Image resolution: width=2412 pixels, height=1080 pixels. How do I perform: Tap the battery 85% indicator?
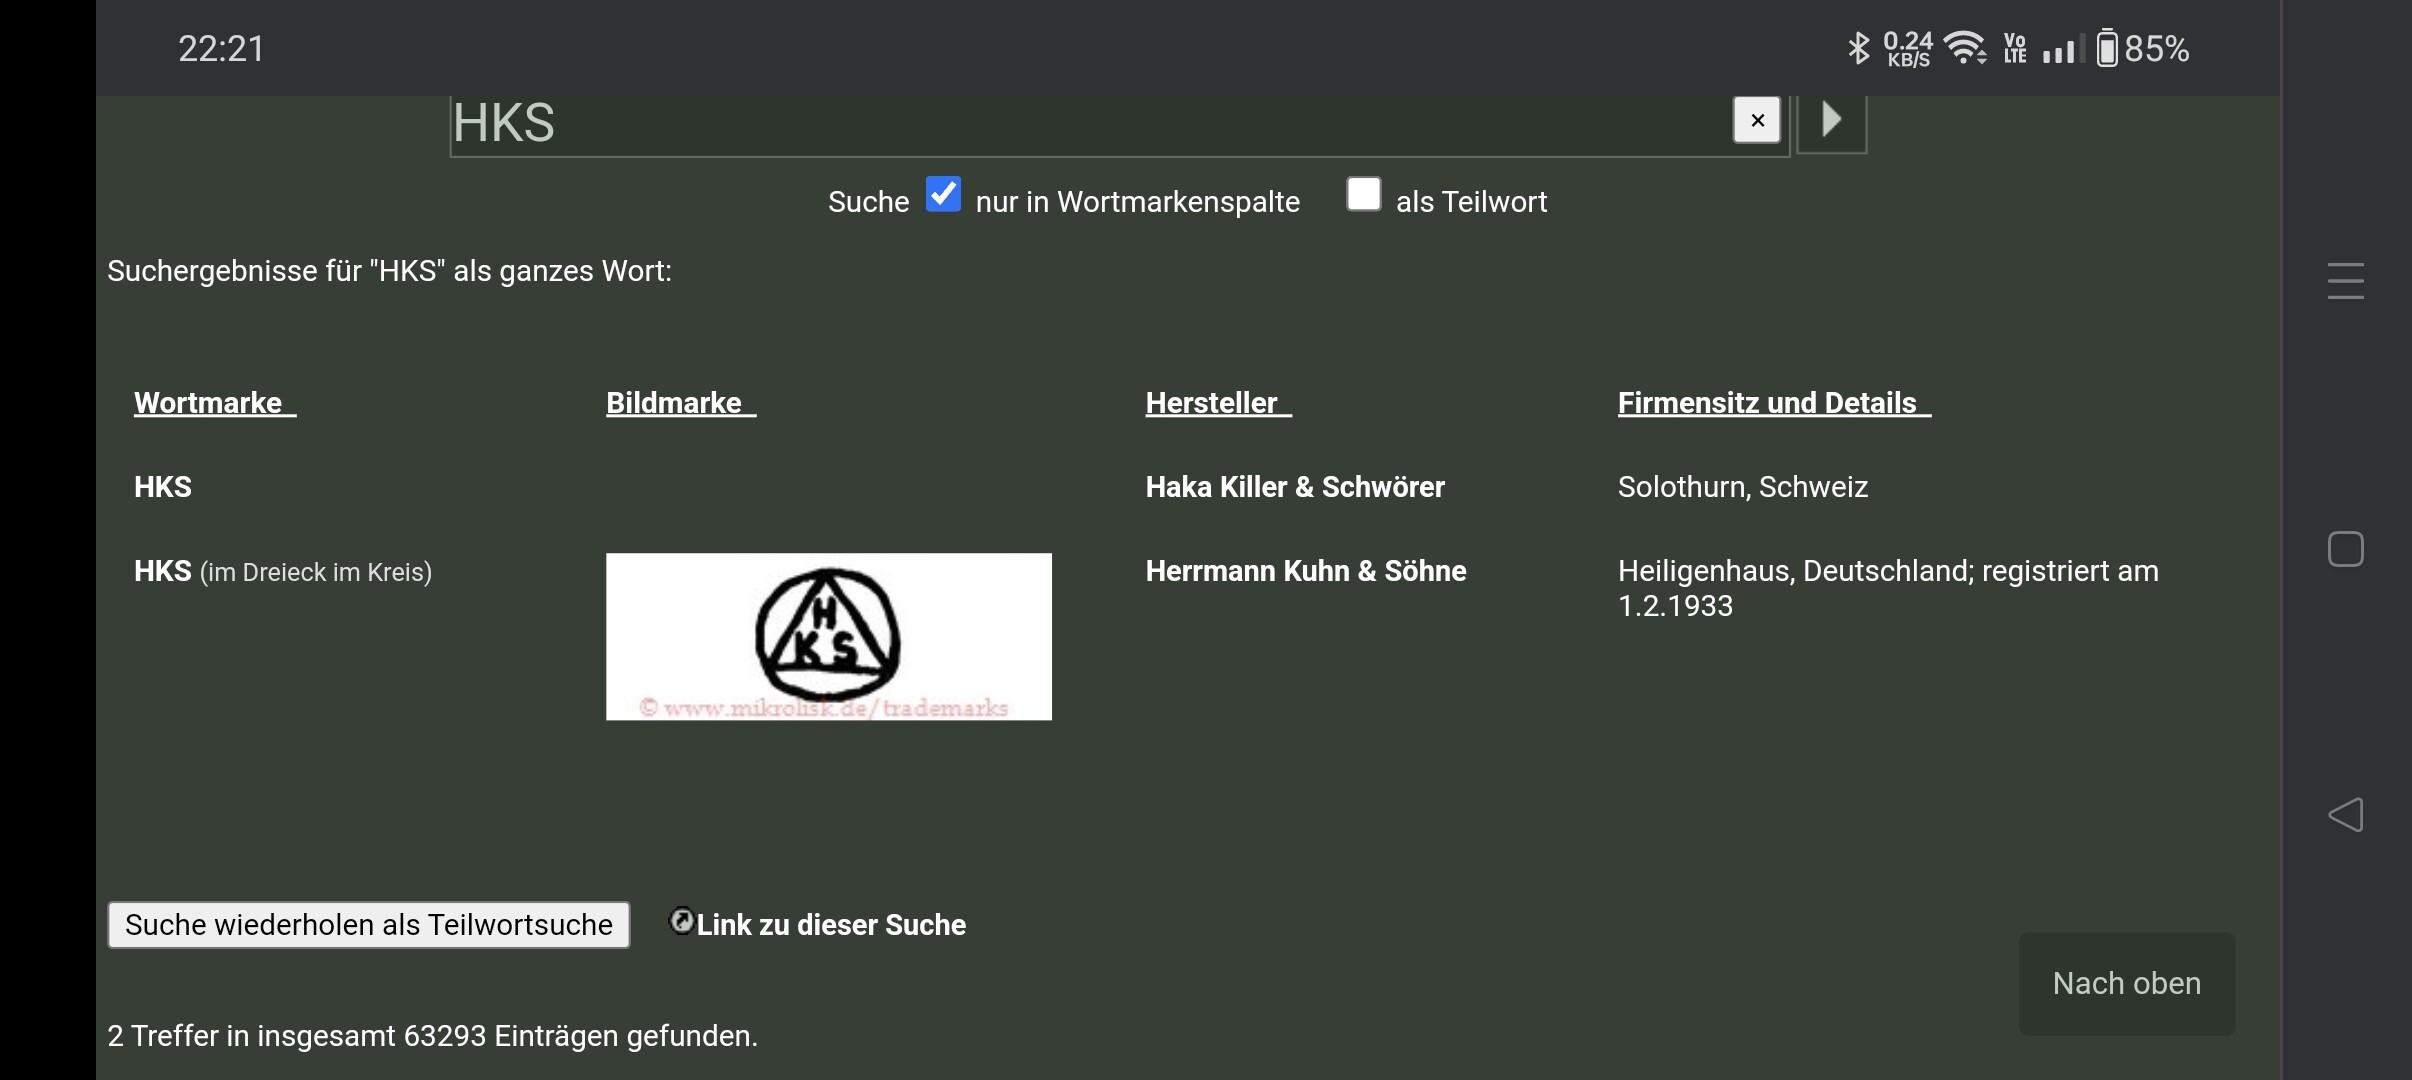pyautogui.click(x=2142, y=48)
